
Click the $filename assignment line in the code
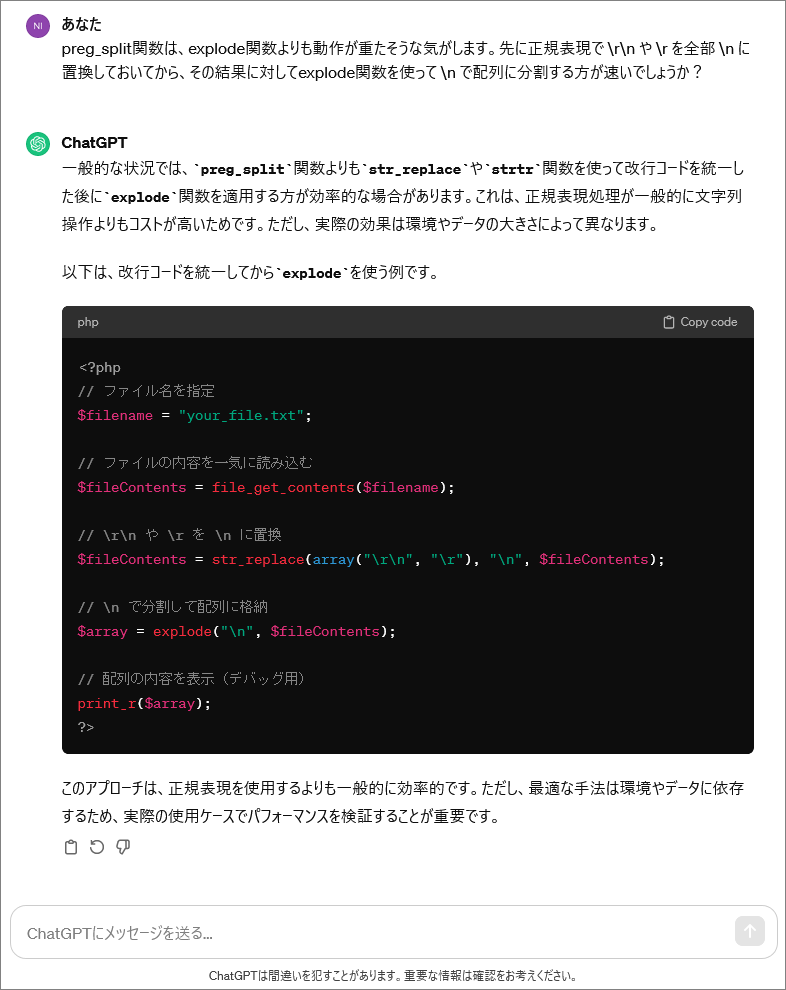point(194,415)
